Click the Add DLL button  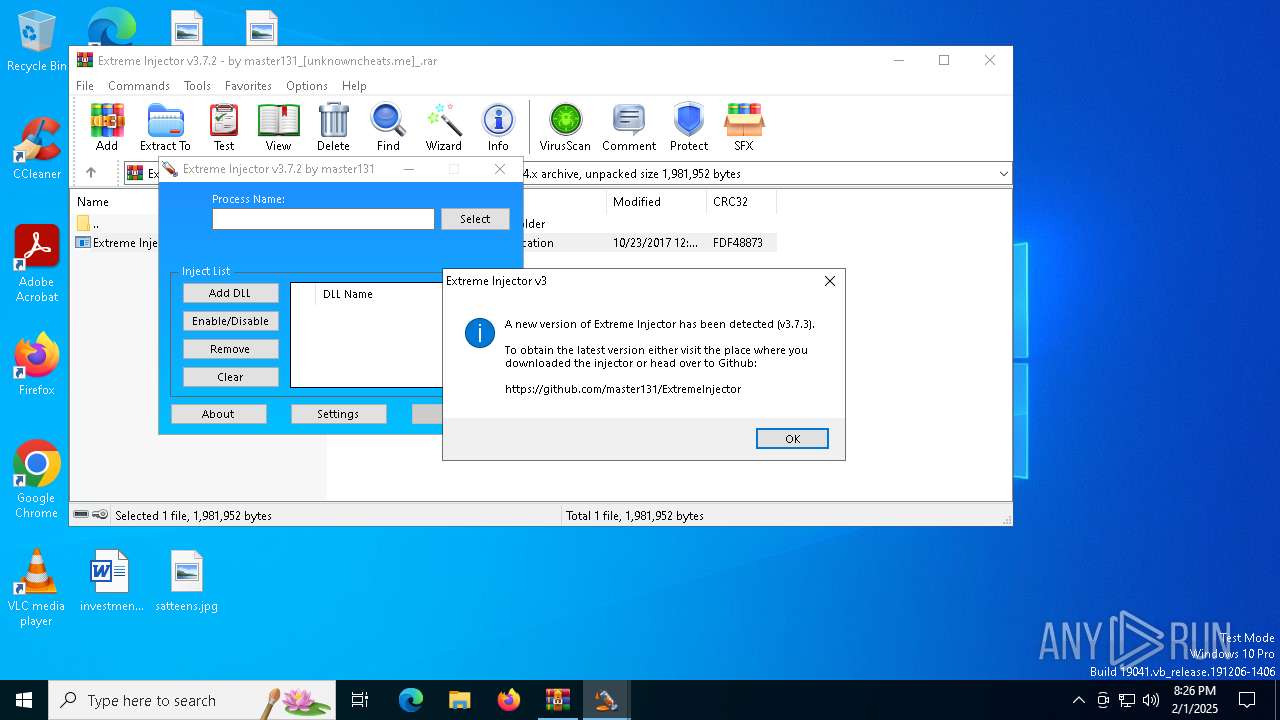(x=230, y=293)
